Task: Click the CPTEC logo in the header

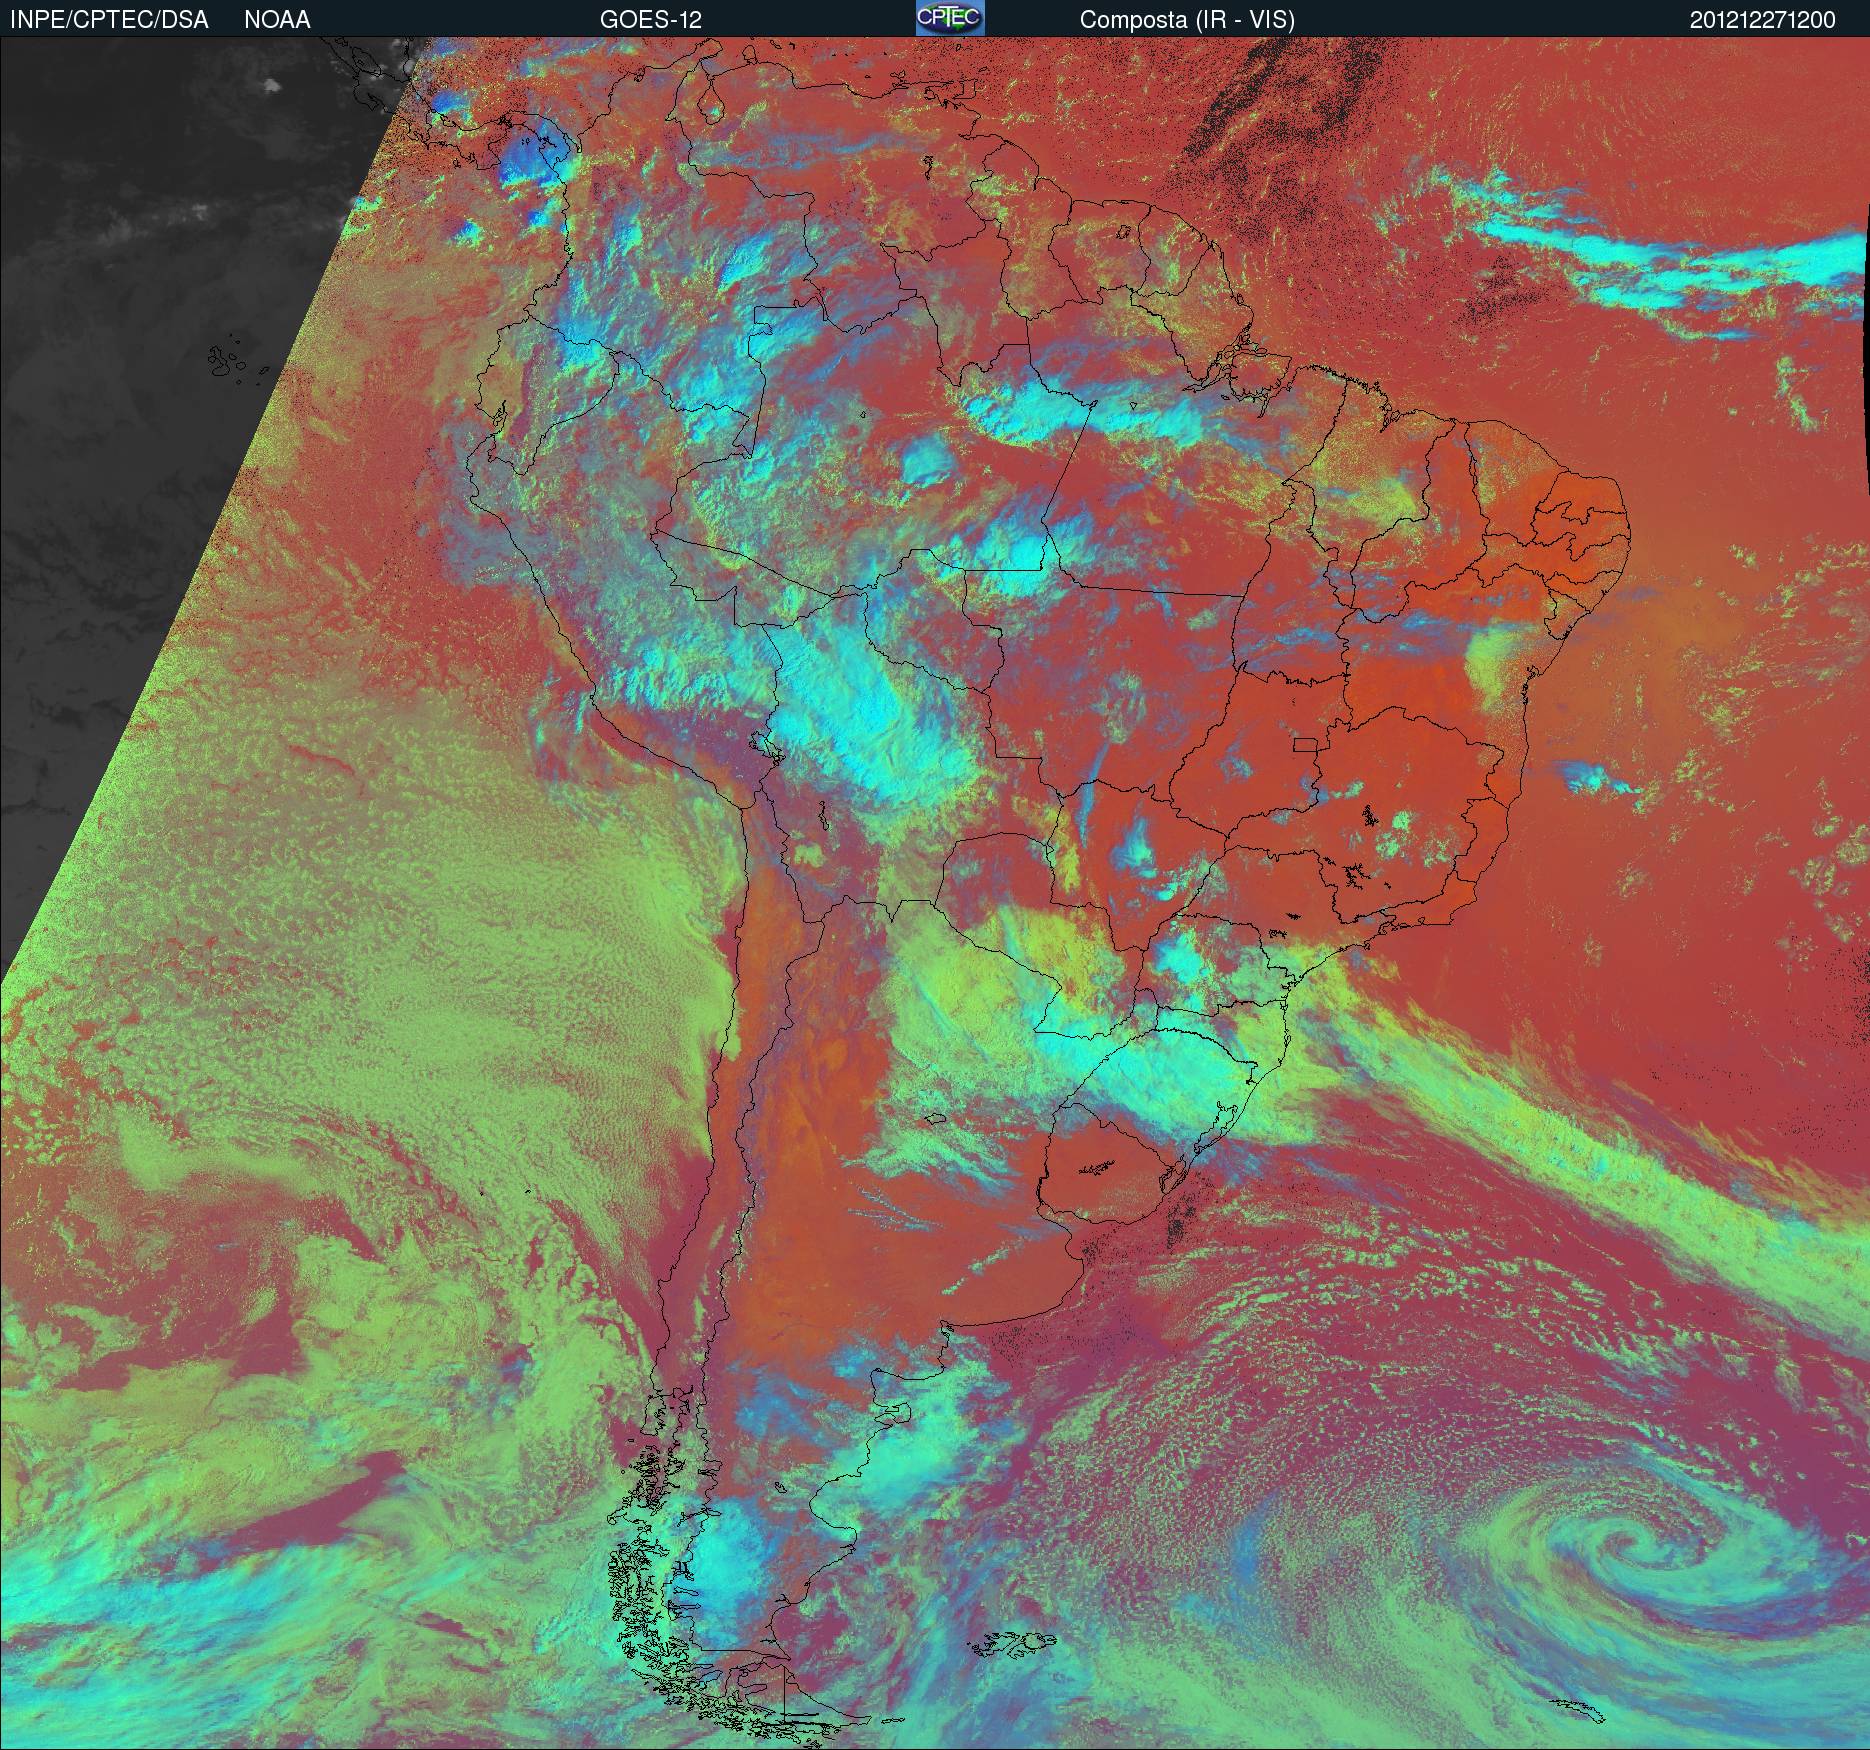Action: point(950,18)
